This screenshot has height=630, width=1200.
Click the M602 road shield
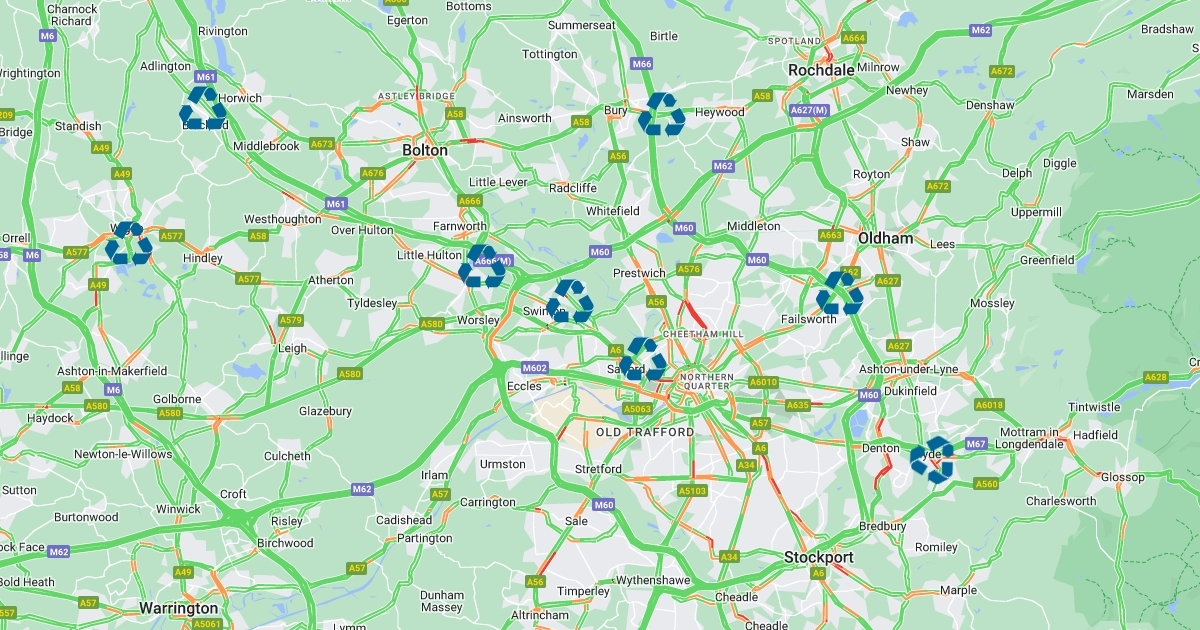[x=535, y=368]
